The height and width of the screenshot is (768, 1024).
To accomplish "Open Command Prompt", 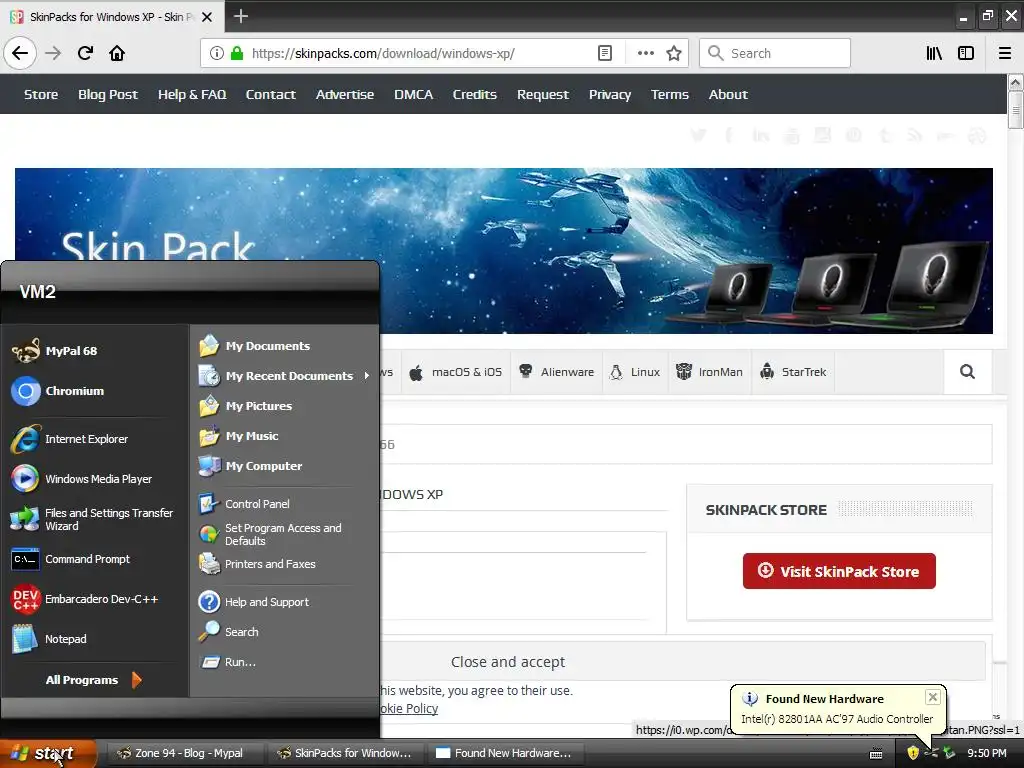I will (71, 559).
